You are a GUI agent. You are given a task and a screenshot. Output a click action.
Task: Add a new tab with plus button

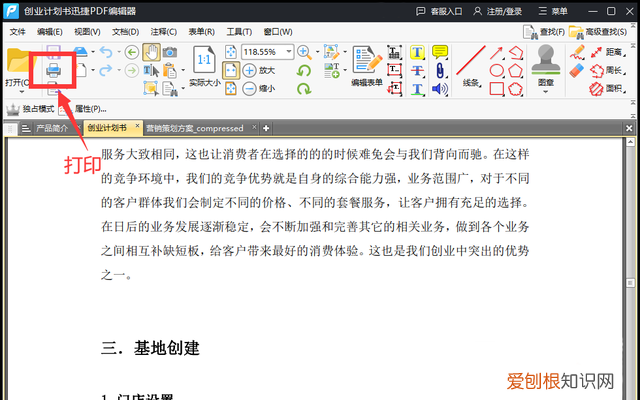[266, 129]
